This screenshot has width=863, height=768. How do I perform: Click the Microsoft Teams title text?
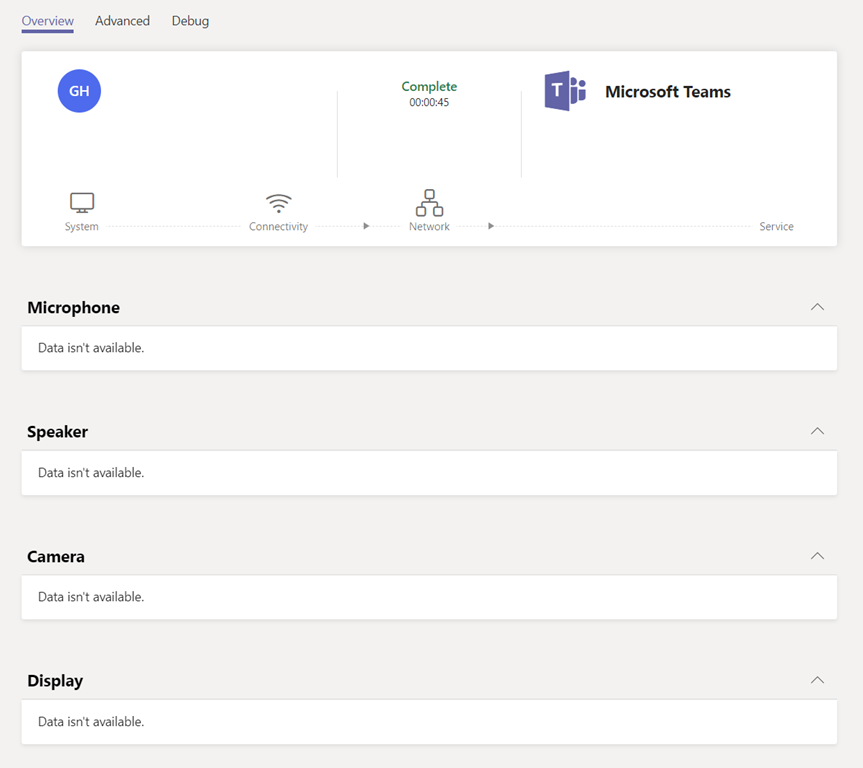coord(667,92)
